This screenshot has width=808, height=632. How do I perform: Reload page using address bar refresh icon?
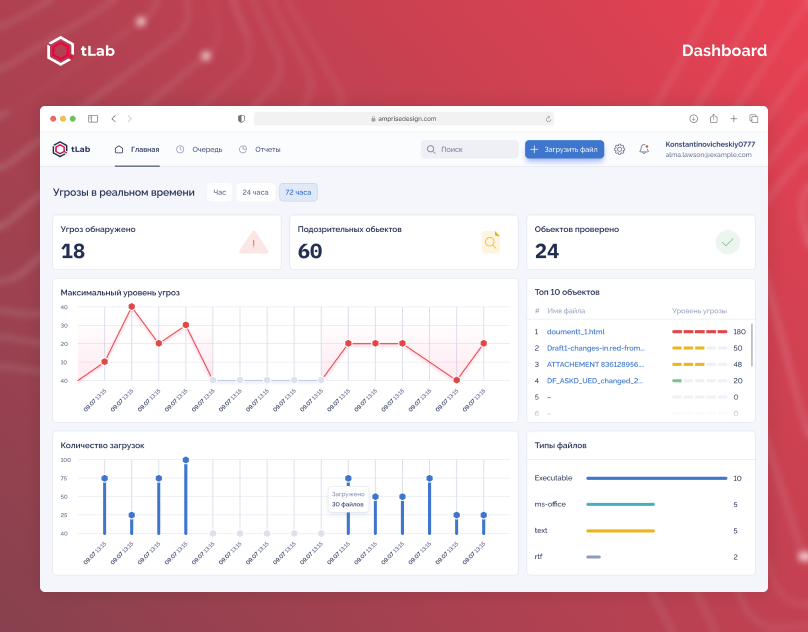coord(548,118)
